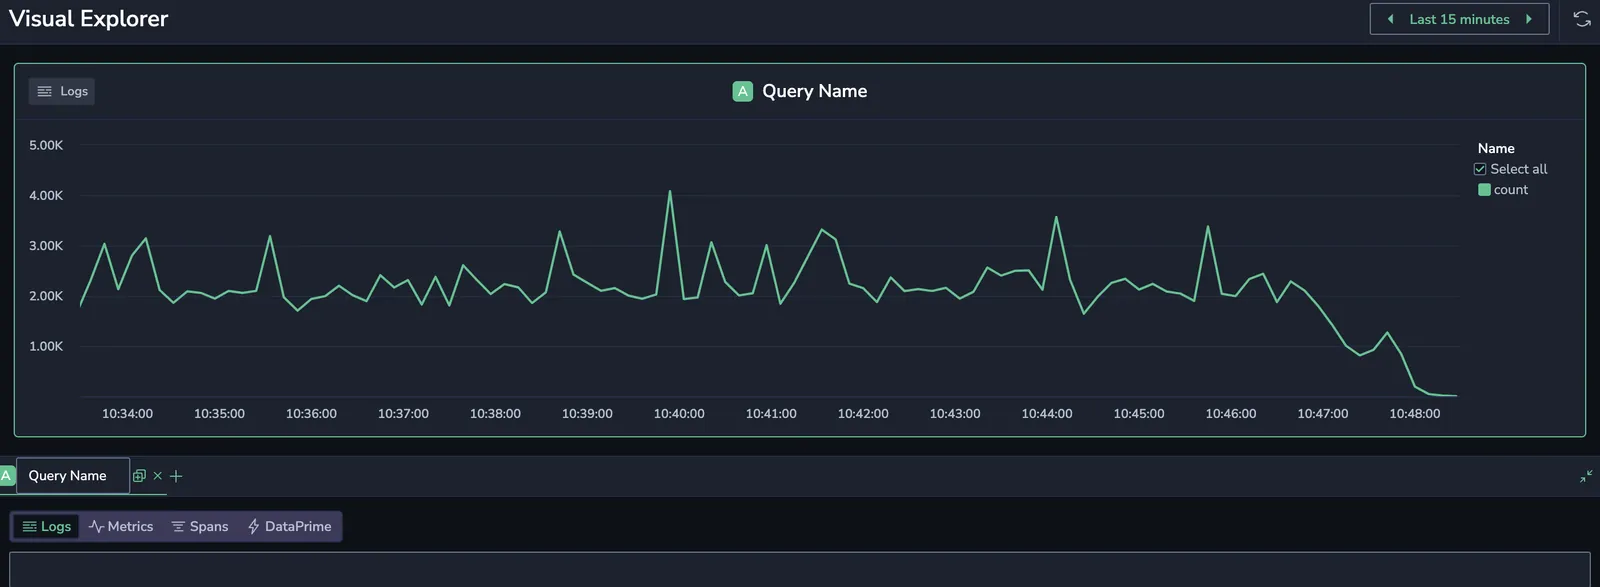Screen dimensions: 1600x587
Task: Open the Last 15 minutes time picker
Action: pyautogui.click(x=1459, y=19)
